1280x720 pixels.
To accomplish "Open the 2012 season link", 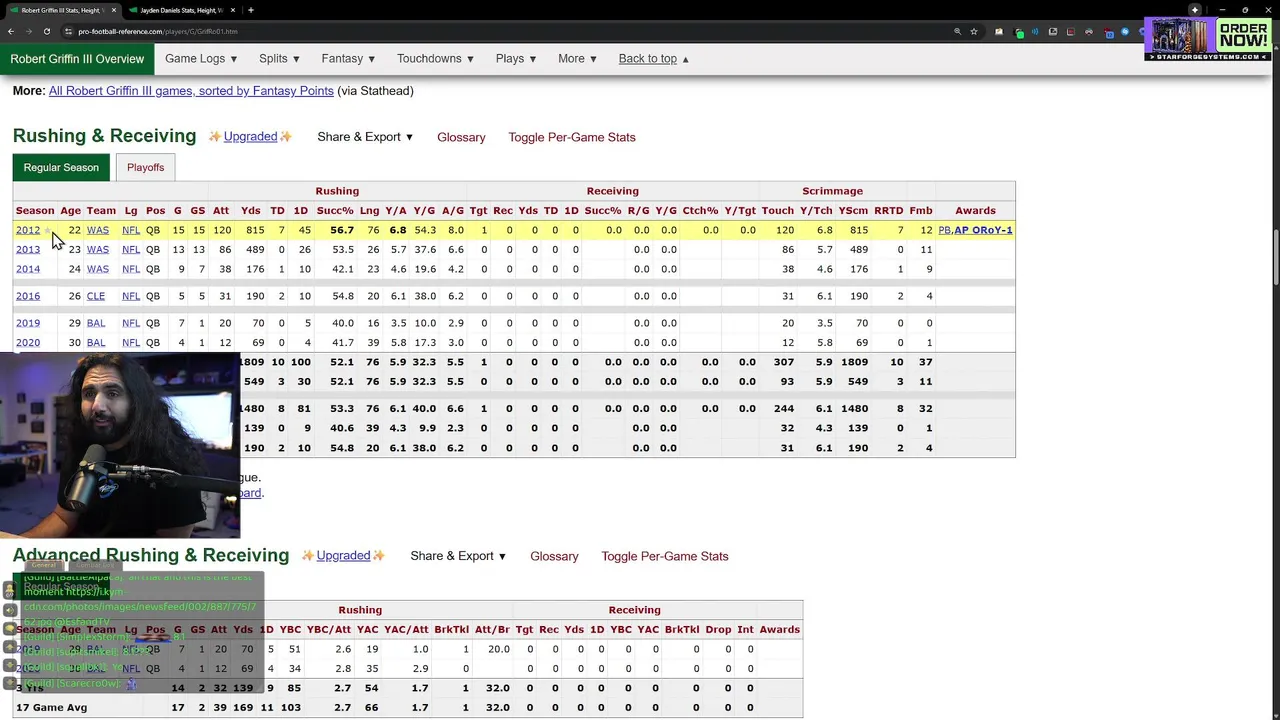I will tap(28, 230).
